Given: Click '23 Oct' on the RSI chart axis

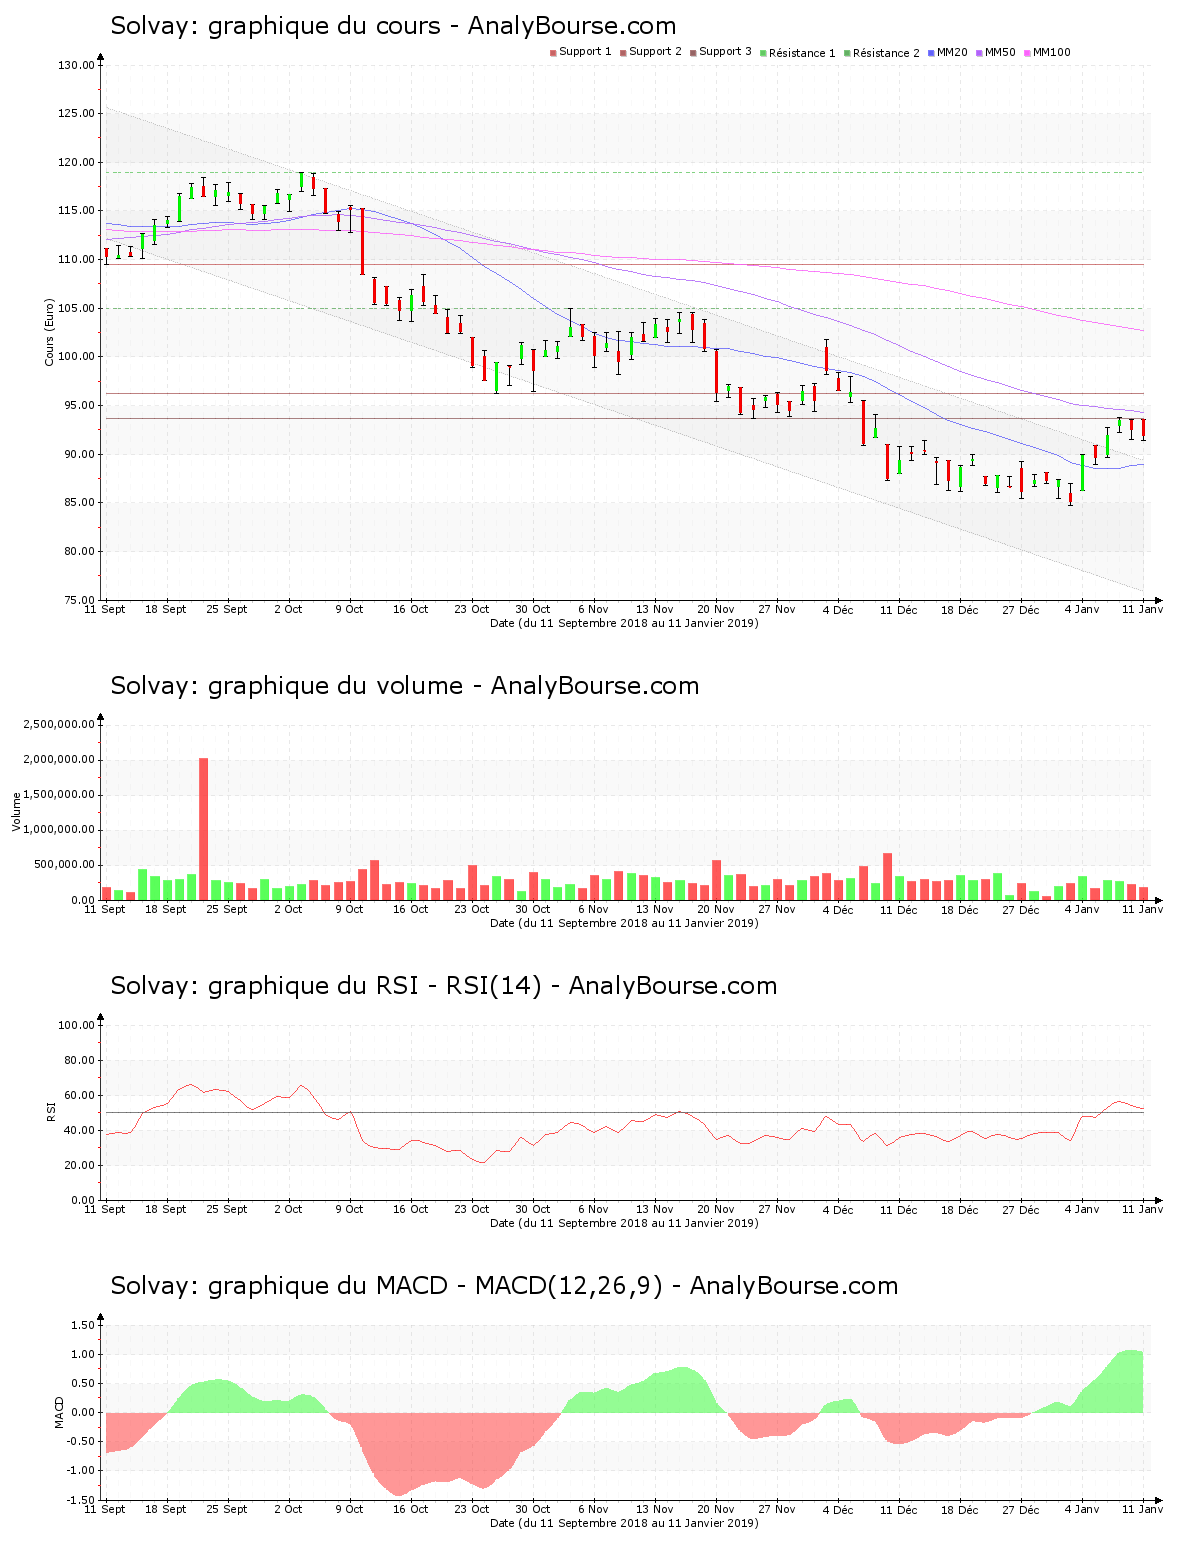Looking at the screenshot, I should pyautogui.click(x=472, y=1209).
